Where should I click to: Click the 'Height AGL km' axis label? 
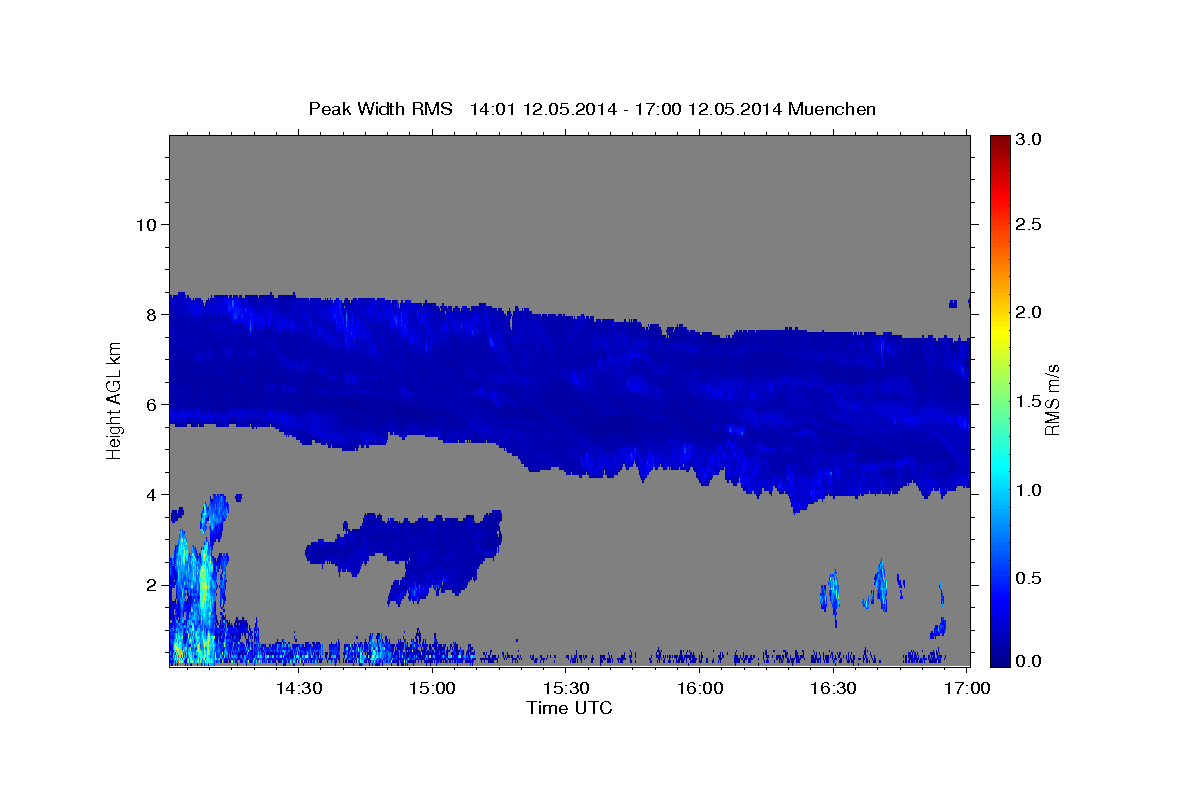115,399
